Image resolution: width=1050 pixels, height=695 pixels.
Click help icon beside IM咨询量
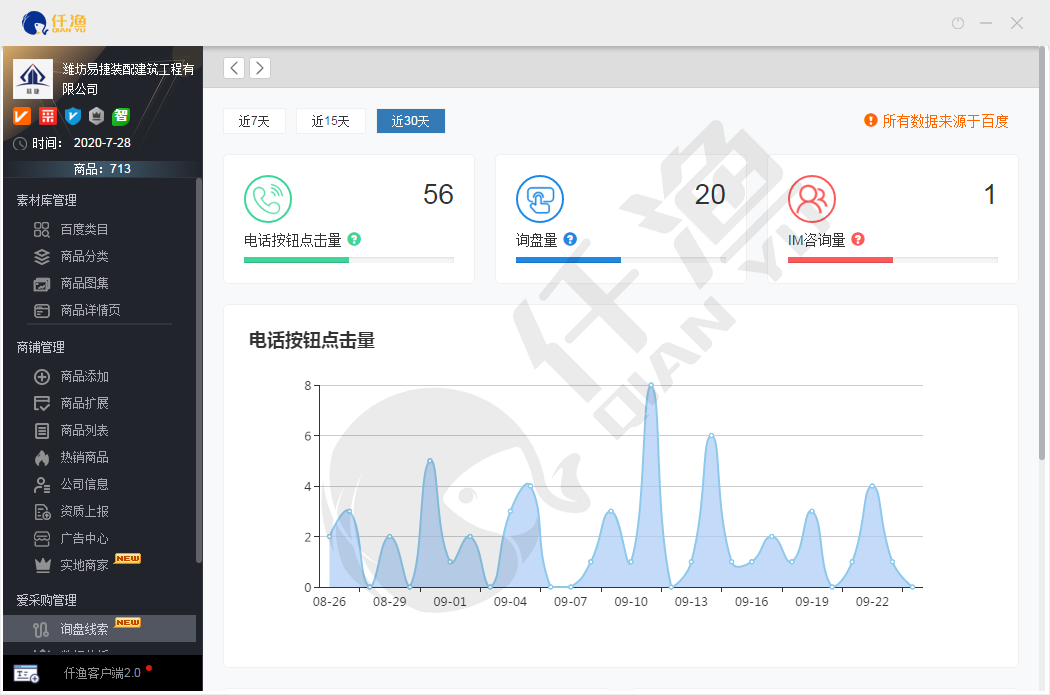(x=857, y=240)
